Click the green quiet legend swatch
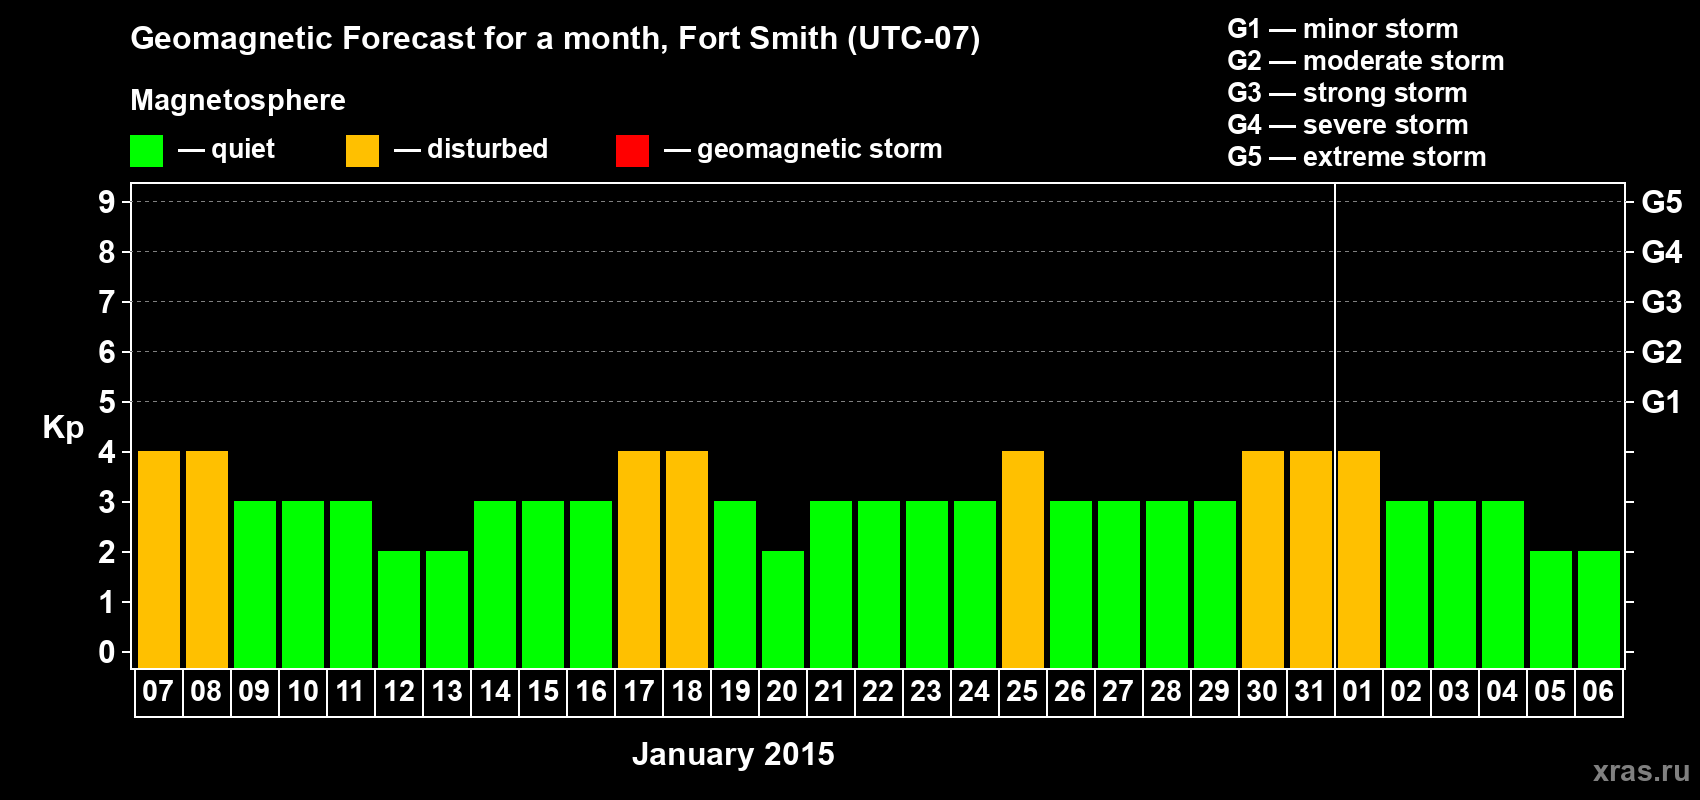This screenshot has width=1700, height=800. click(146, 151)
